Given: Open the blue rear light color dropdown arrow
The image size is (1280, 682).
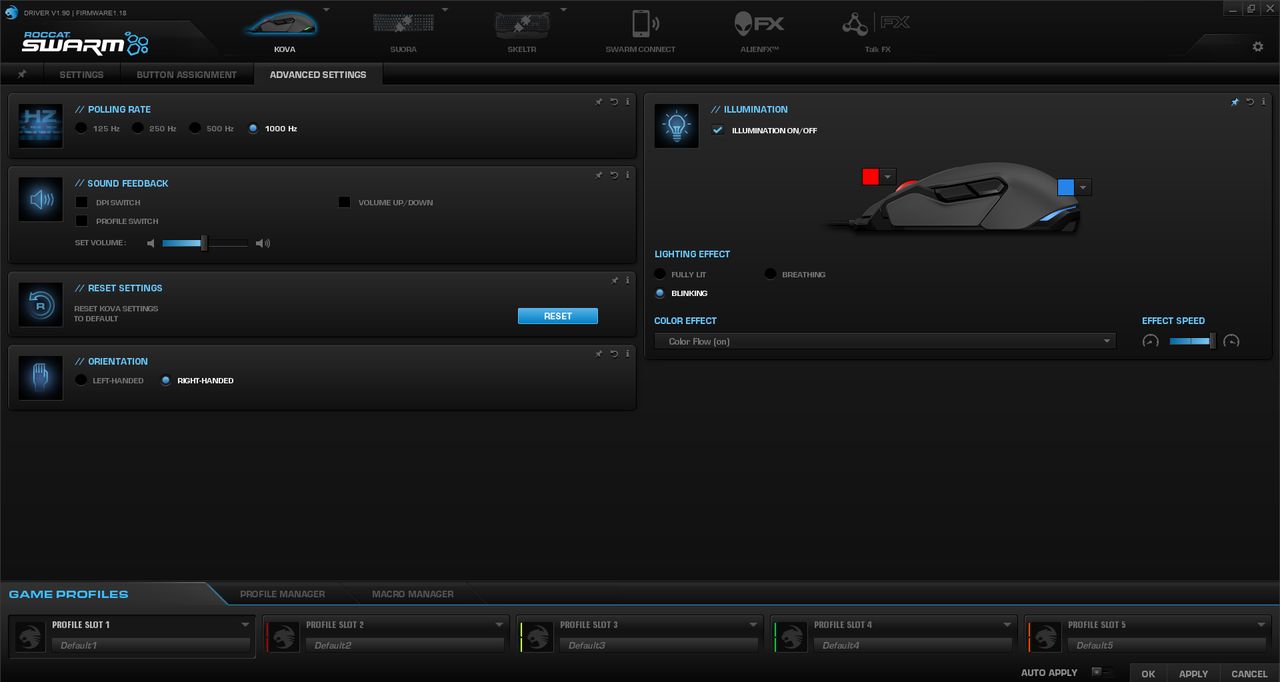Looking at the screenshot, I should 1083,187.
